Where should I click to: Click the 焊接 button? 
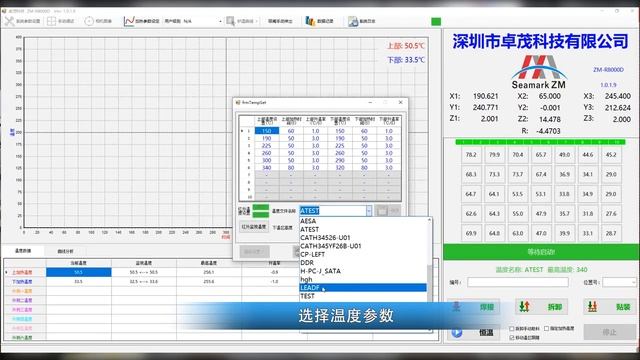click(473, 307)
